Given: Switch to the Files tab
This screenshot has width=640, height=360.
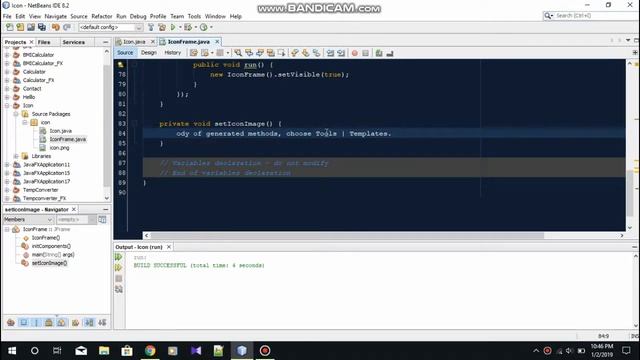Looking at the screenshot, I should point(44,42).
